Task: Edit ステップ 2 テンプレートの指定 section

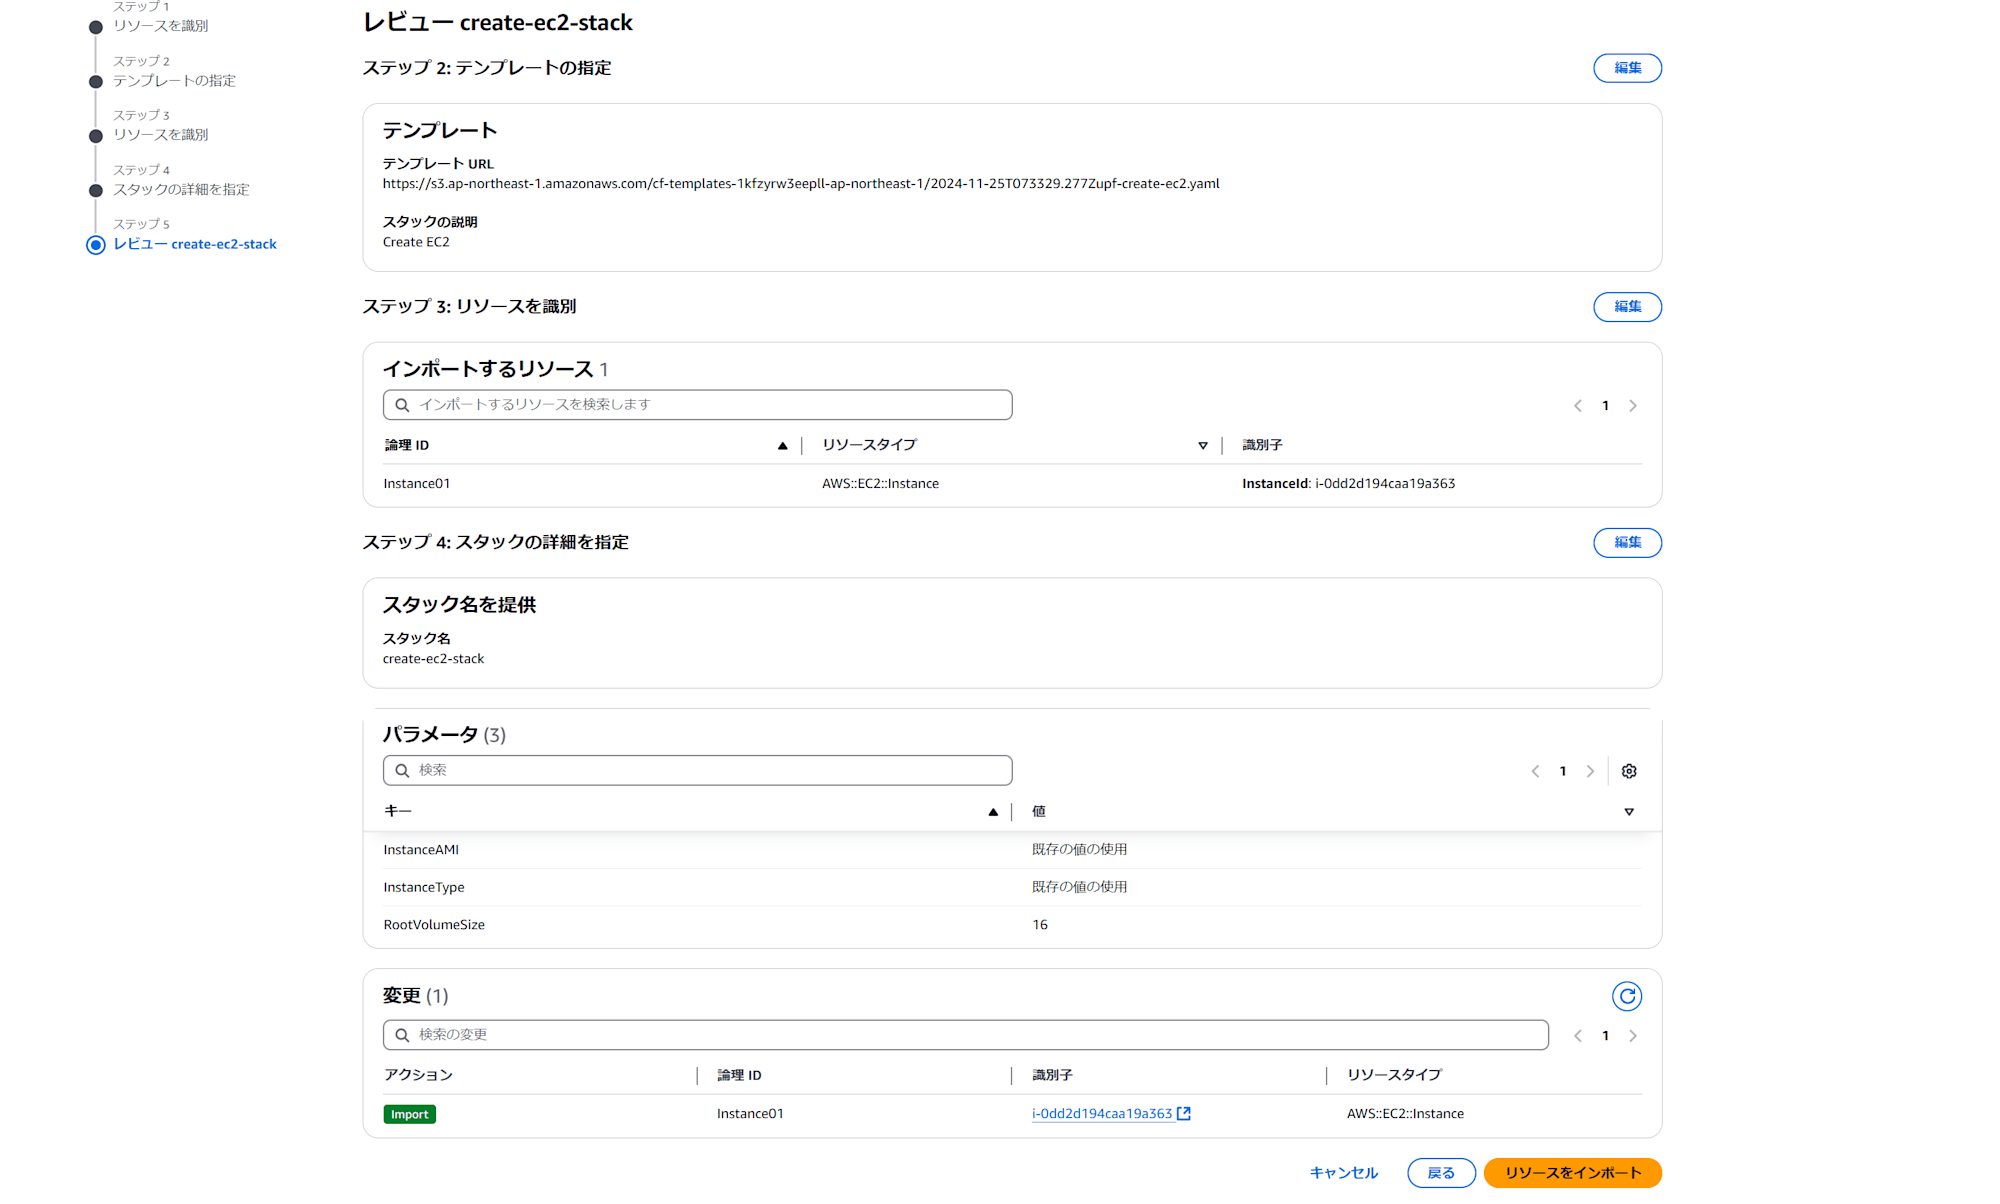Action: (1627, 68)
